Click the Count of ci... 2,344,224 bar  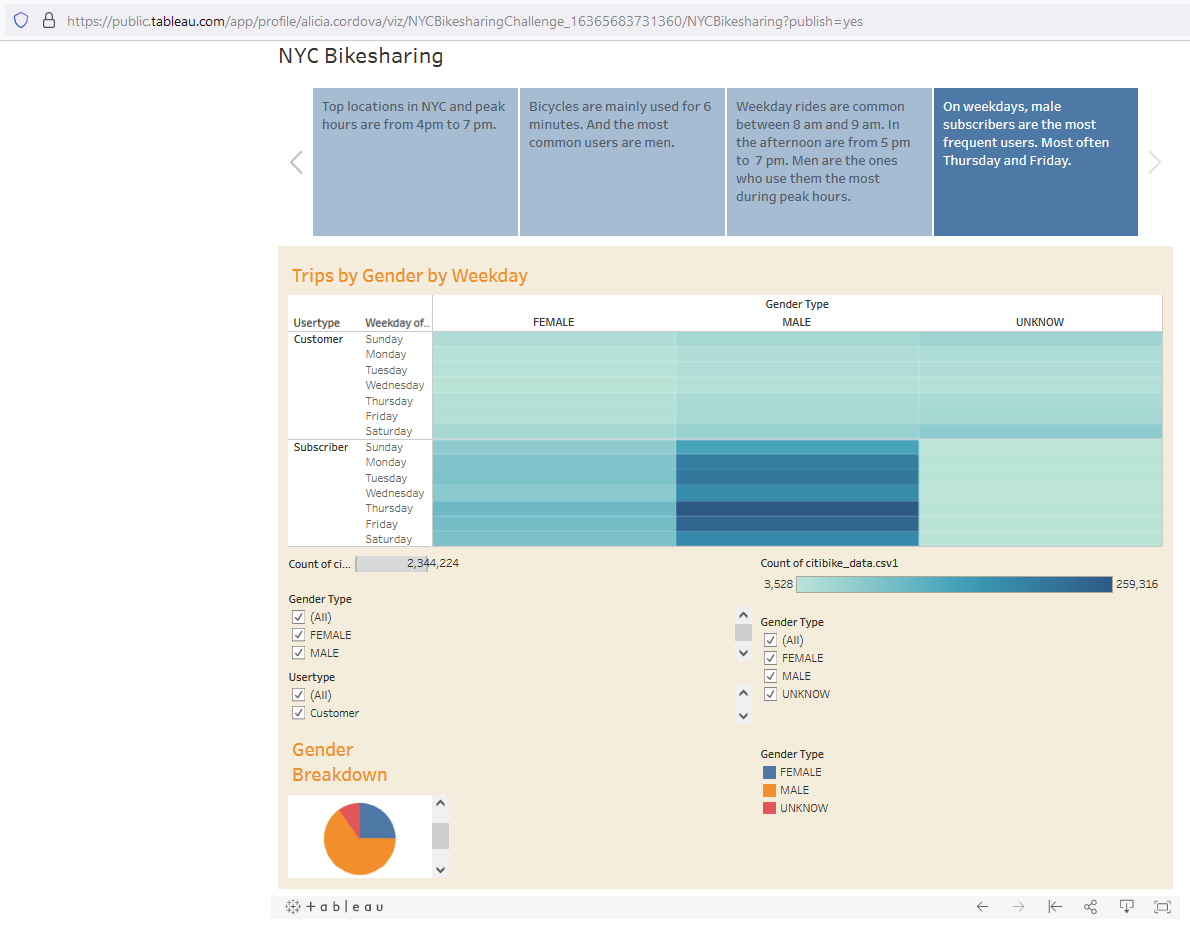392,564
